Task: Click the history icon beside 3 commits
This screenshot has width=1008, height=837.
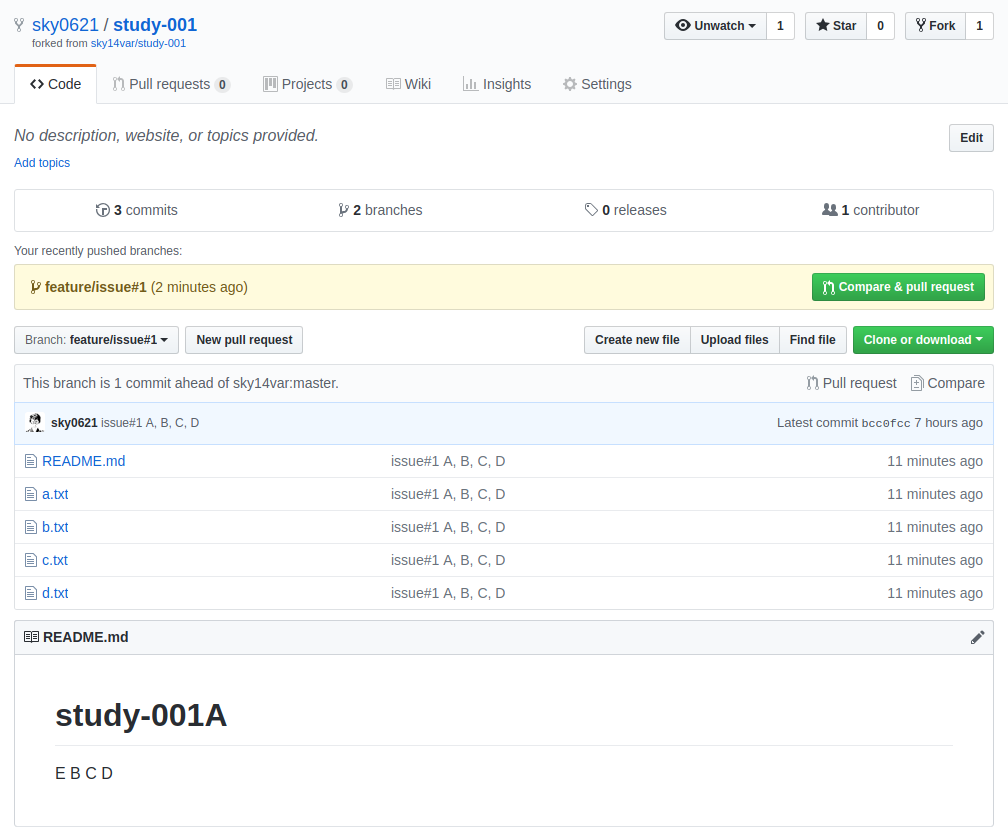Action: 102,210
